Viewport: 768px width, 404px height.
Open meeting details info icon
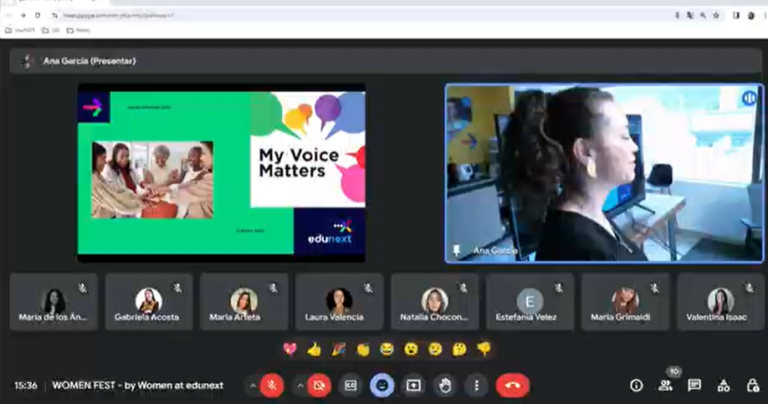[636, 386]
